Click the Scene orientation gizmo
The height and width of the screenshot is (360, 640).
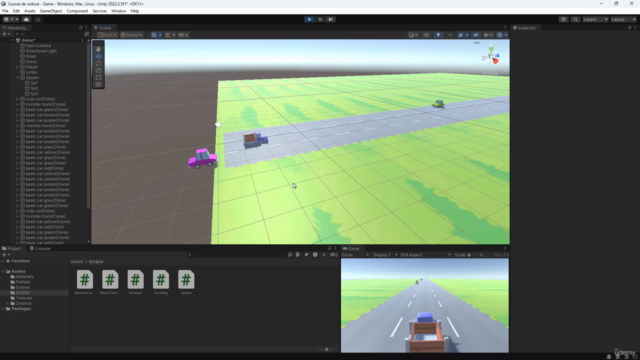click(x=491, y=56)
